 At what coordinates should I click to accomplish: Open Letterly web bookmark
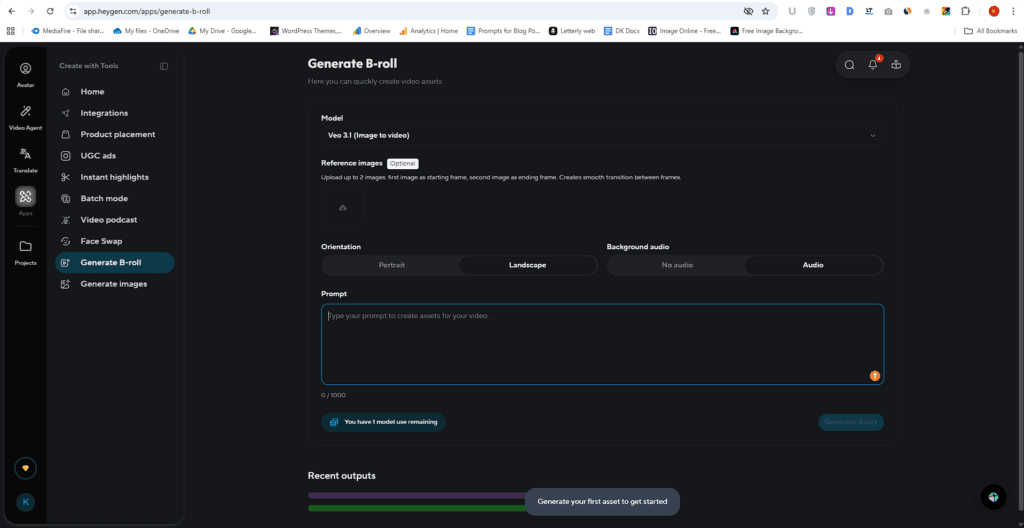572,31
